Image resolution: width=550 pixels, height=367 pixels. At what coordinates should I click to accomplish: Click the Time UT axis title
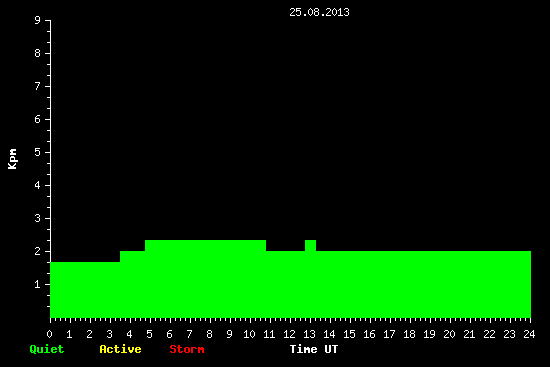pos(314,349)
